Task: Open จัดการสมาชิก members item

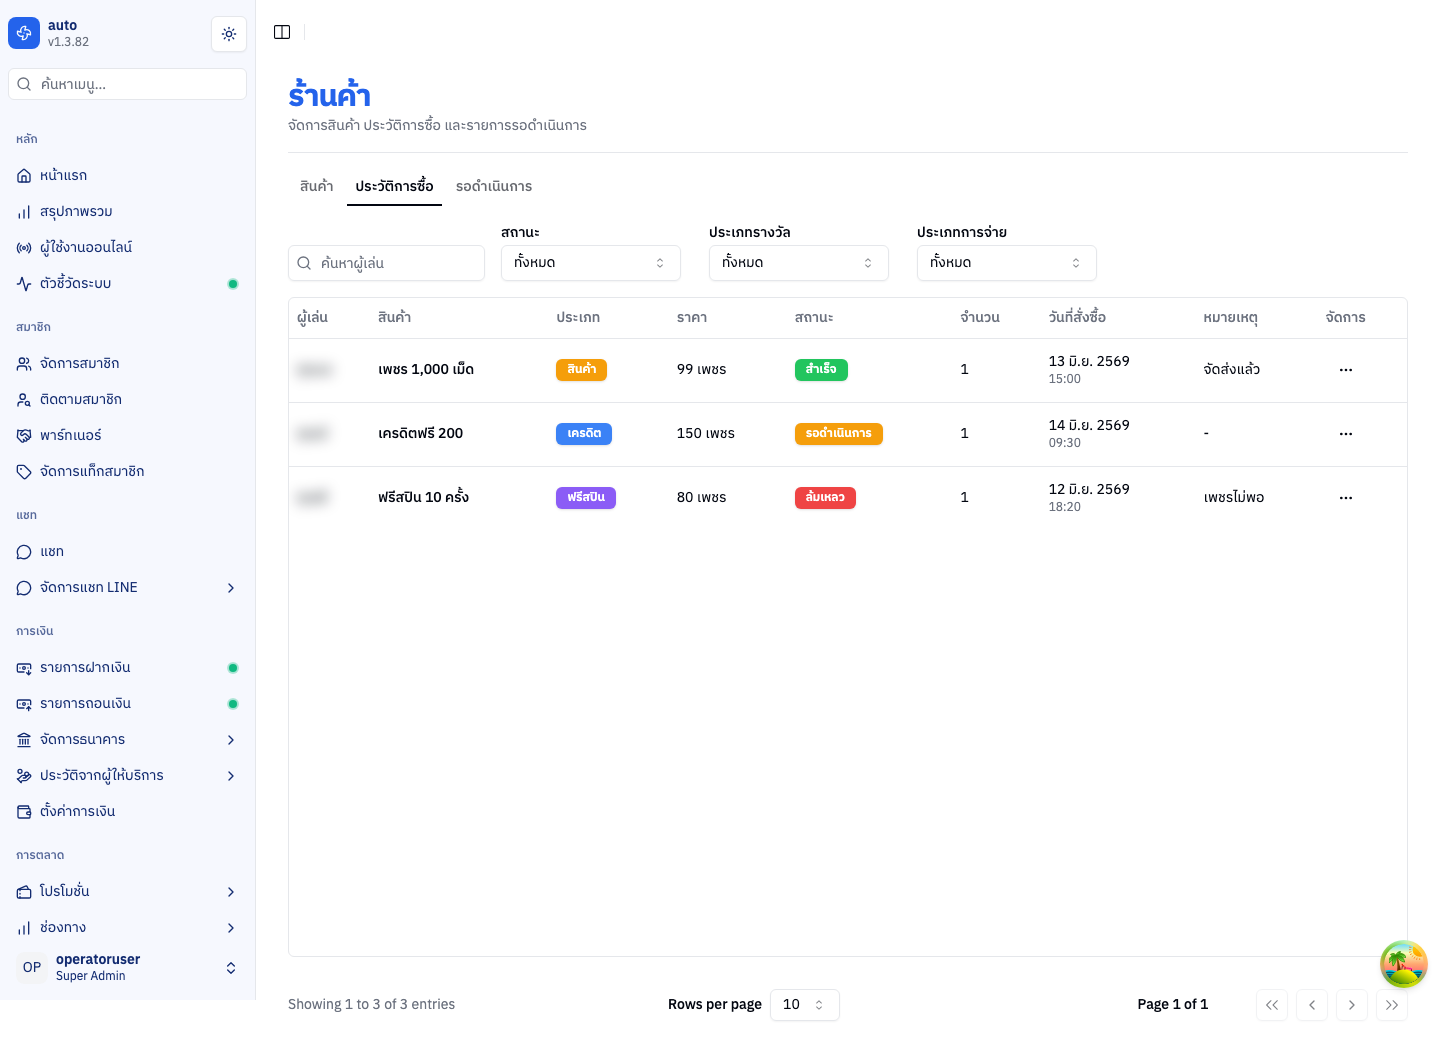Action: 127,363
